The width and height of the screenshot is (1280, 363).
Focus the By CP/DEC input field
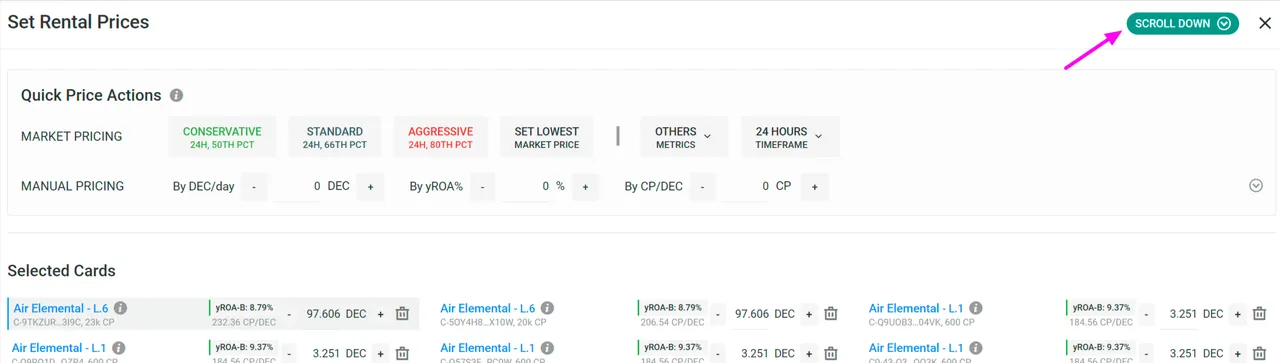(745, 187)
